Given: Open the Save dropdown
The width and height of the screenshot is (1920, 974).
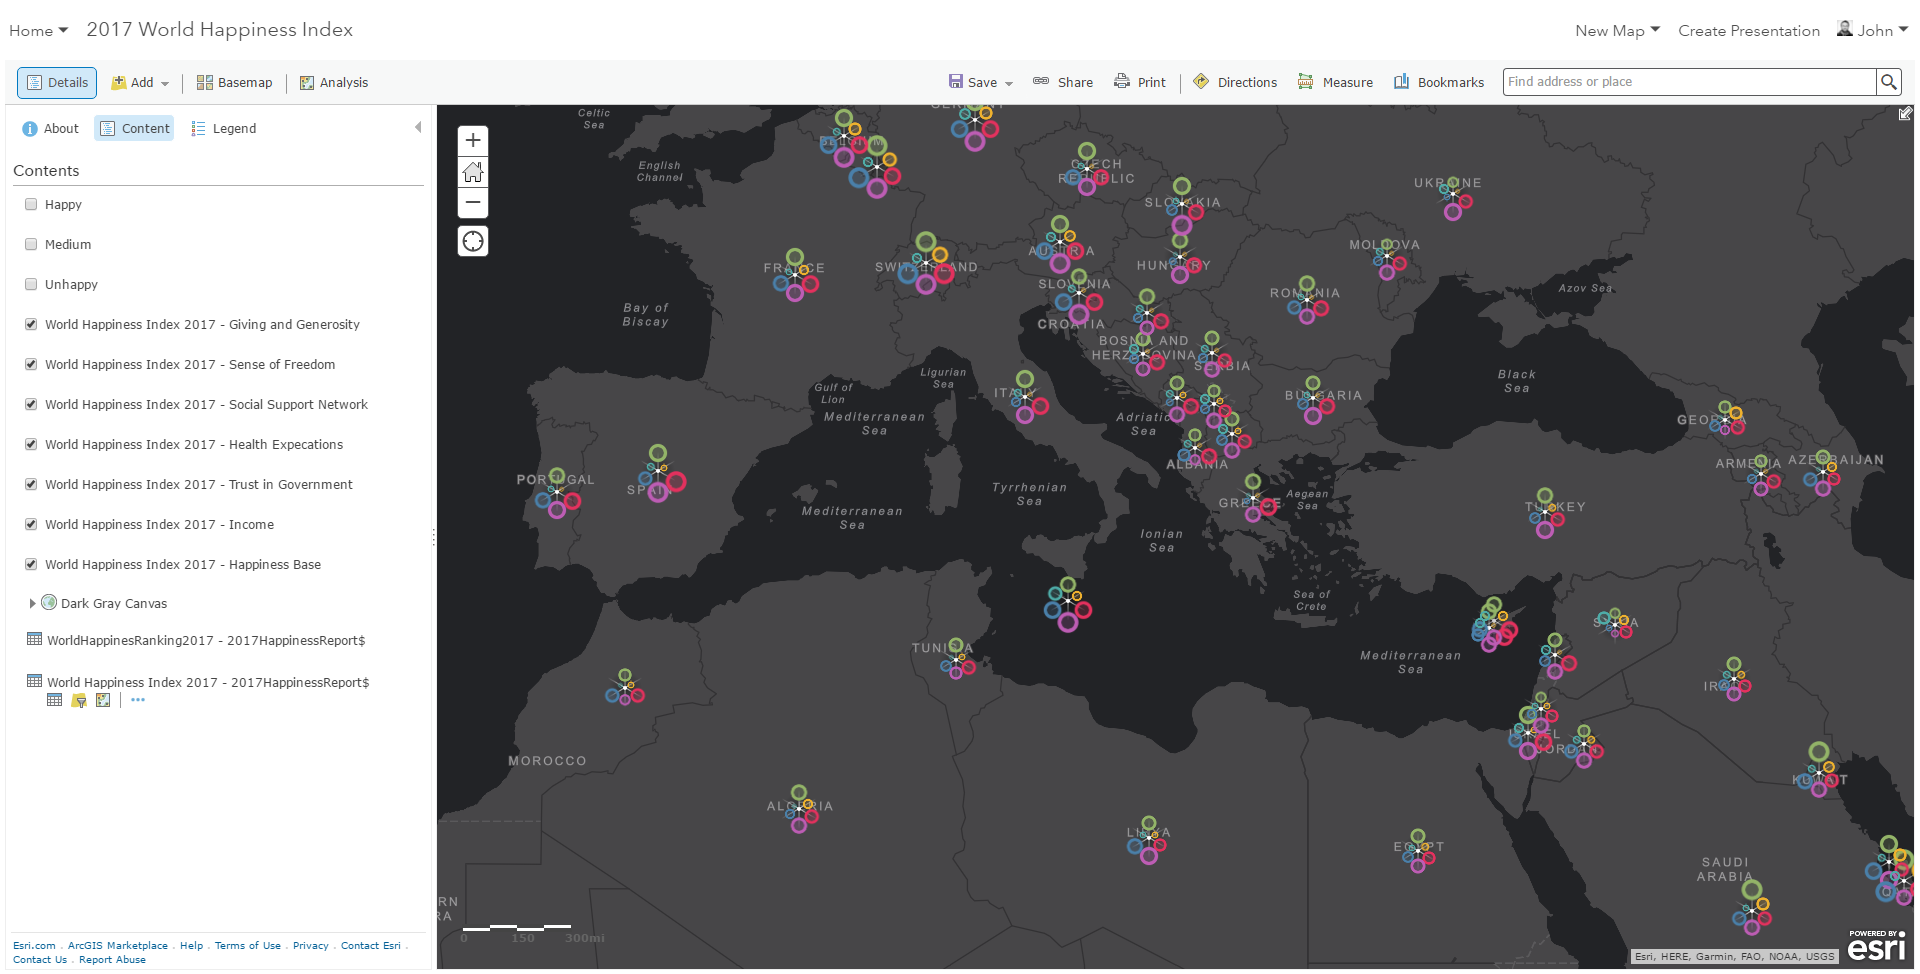Looking at the screenshot, I should (981, 82).
